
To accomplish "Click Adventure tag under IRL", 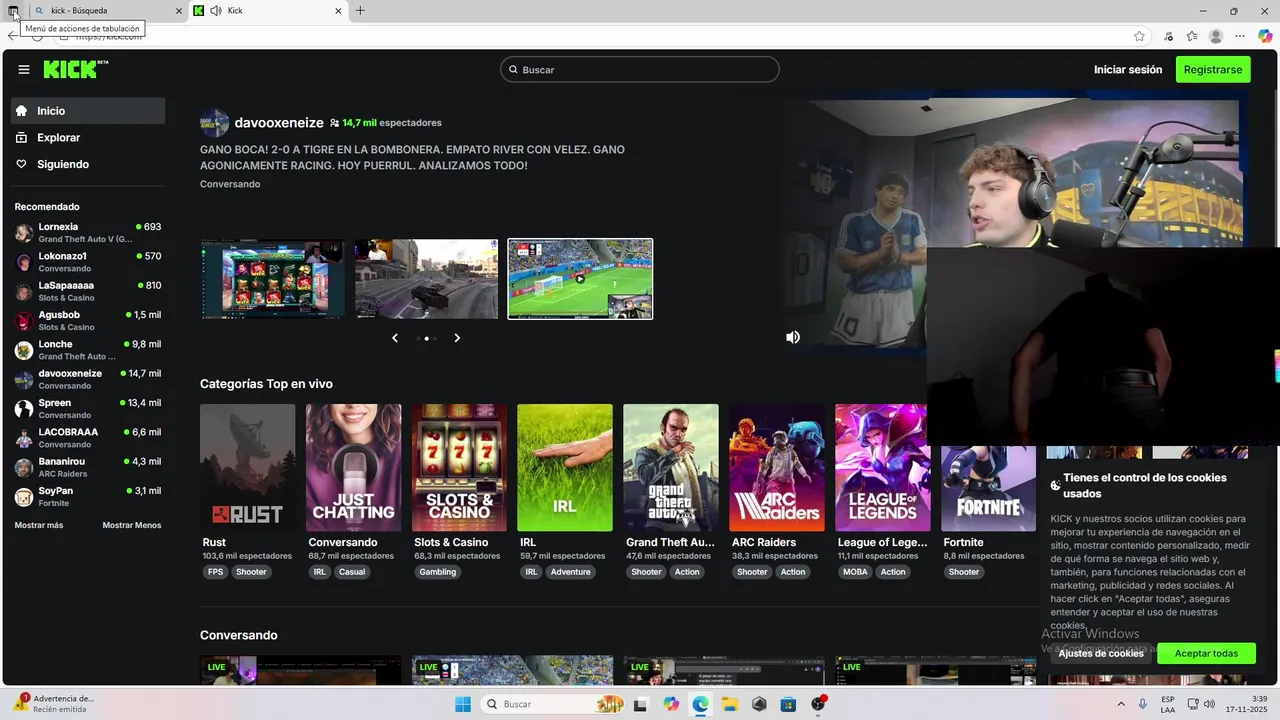I will point(571,572).
